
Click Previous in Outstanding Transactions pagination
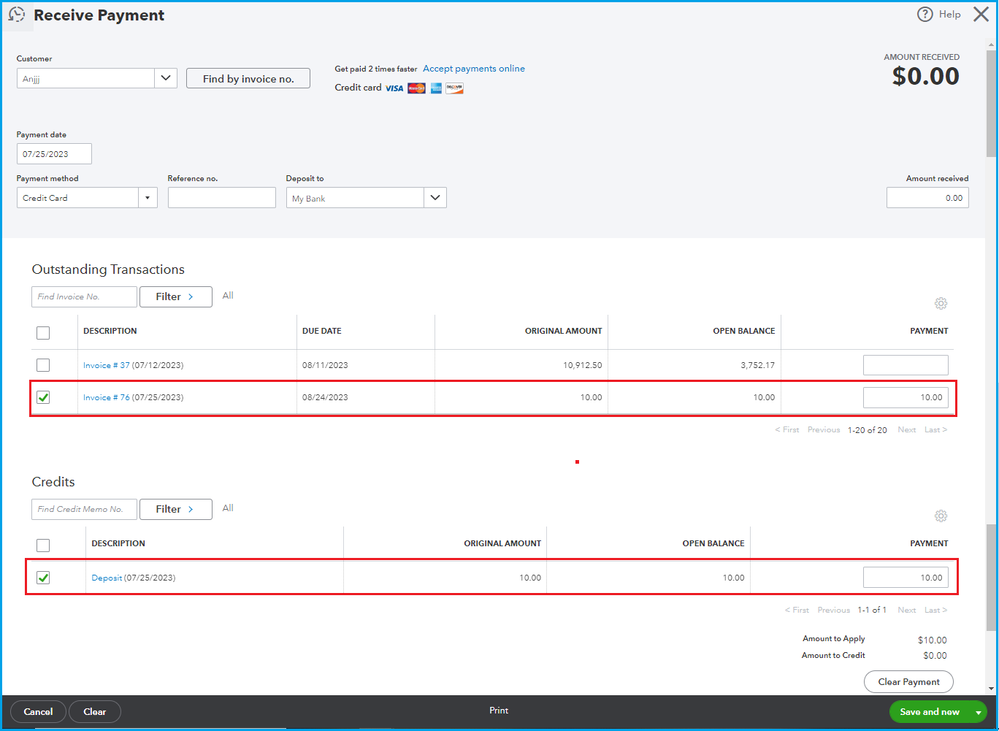823,430
